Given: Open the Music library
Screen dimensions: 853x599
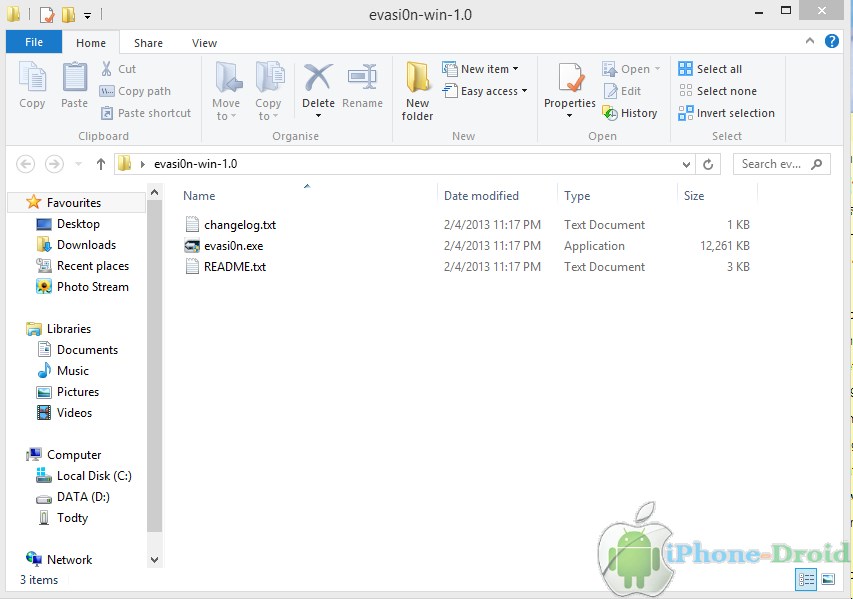Looking at the screenshot, I should (73, 370).
